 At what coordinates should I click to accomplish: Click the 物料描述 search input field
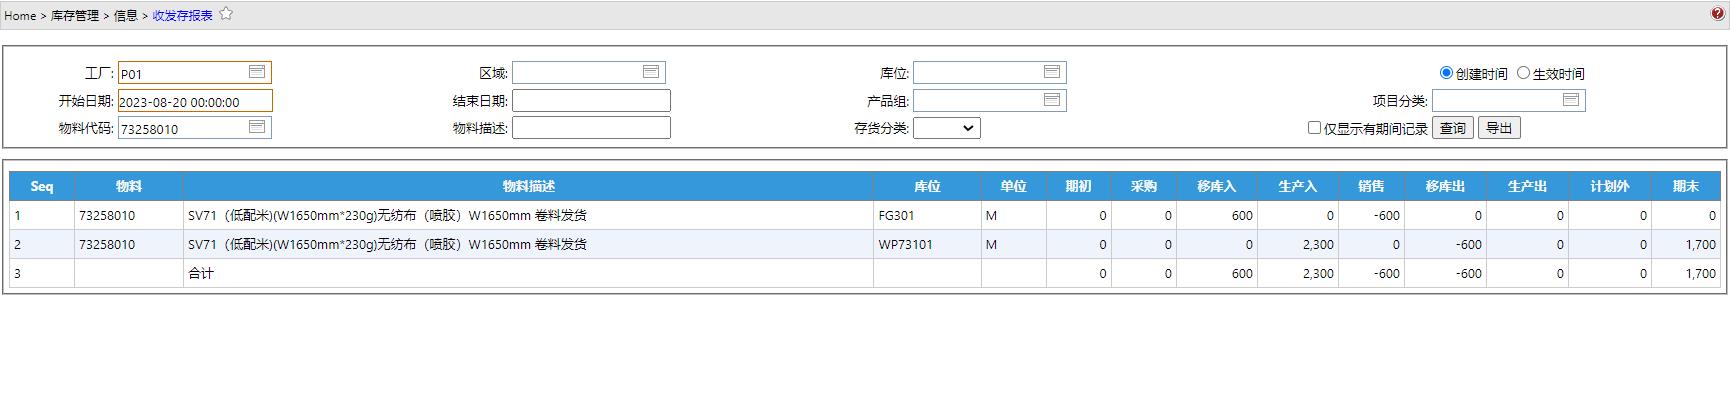tap(591, 128)
